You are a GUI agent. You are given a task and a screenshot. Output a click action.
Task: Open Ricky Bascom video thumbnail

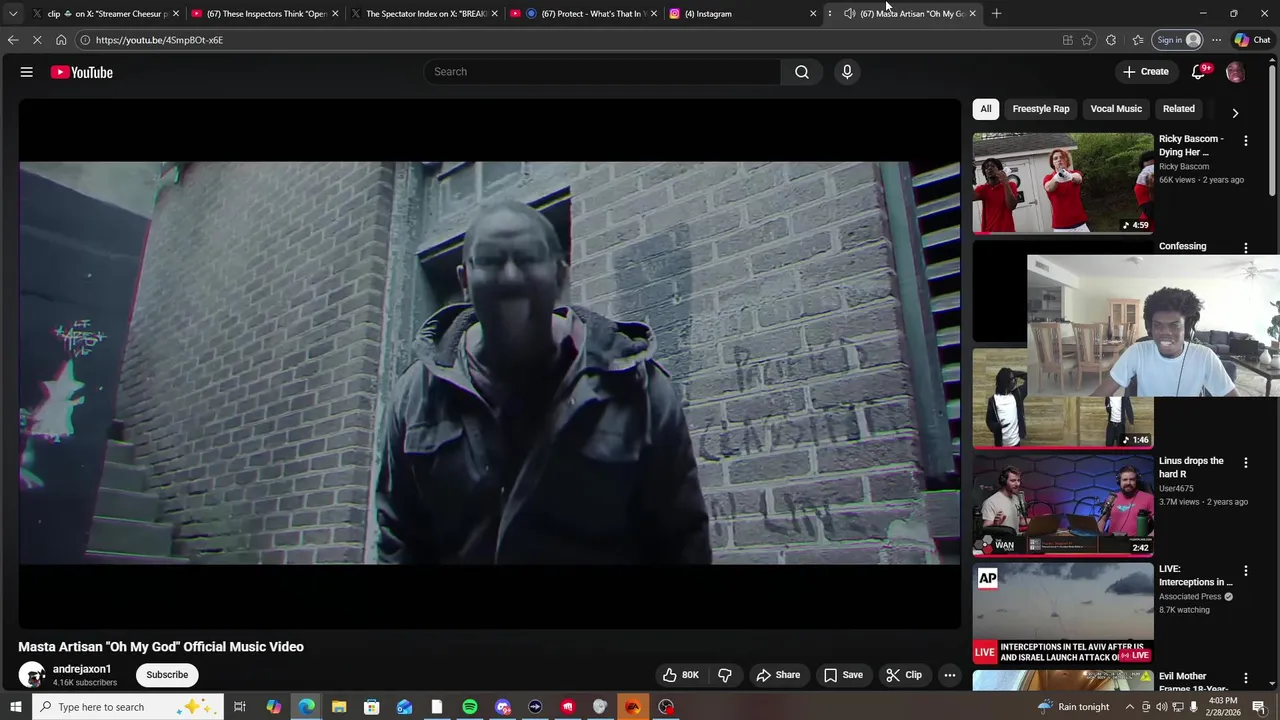(x=1063, y=183)
